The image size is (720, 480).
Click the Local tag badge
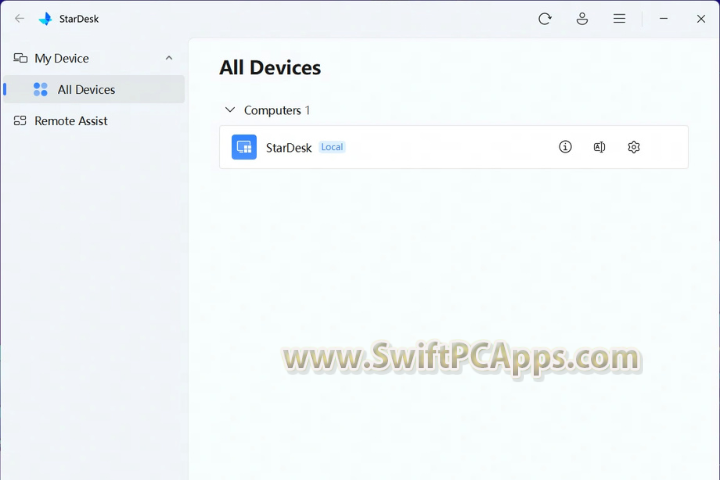[x=332, y=147]
